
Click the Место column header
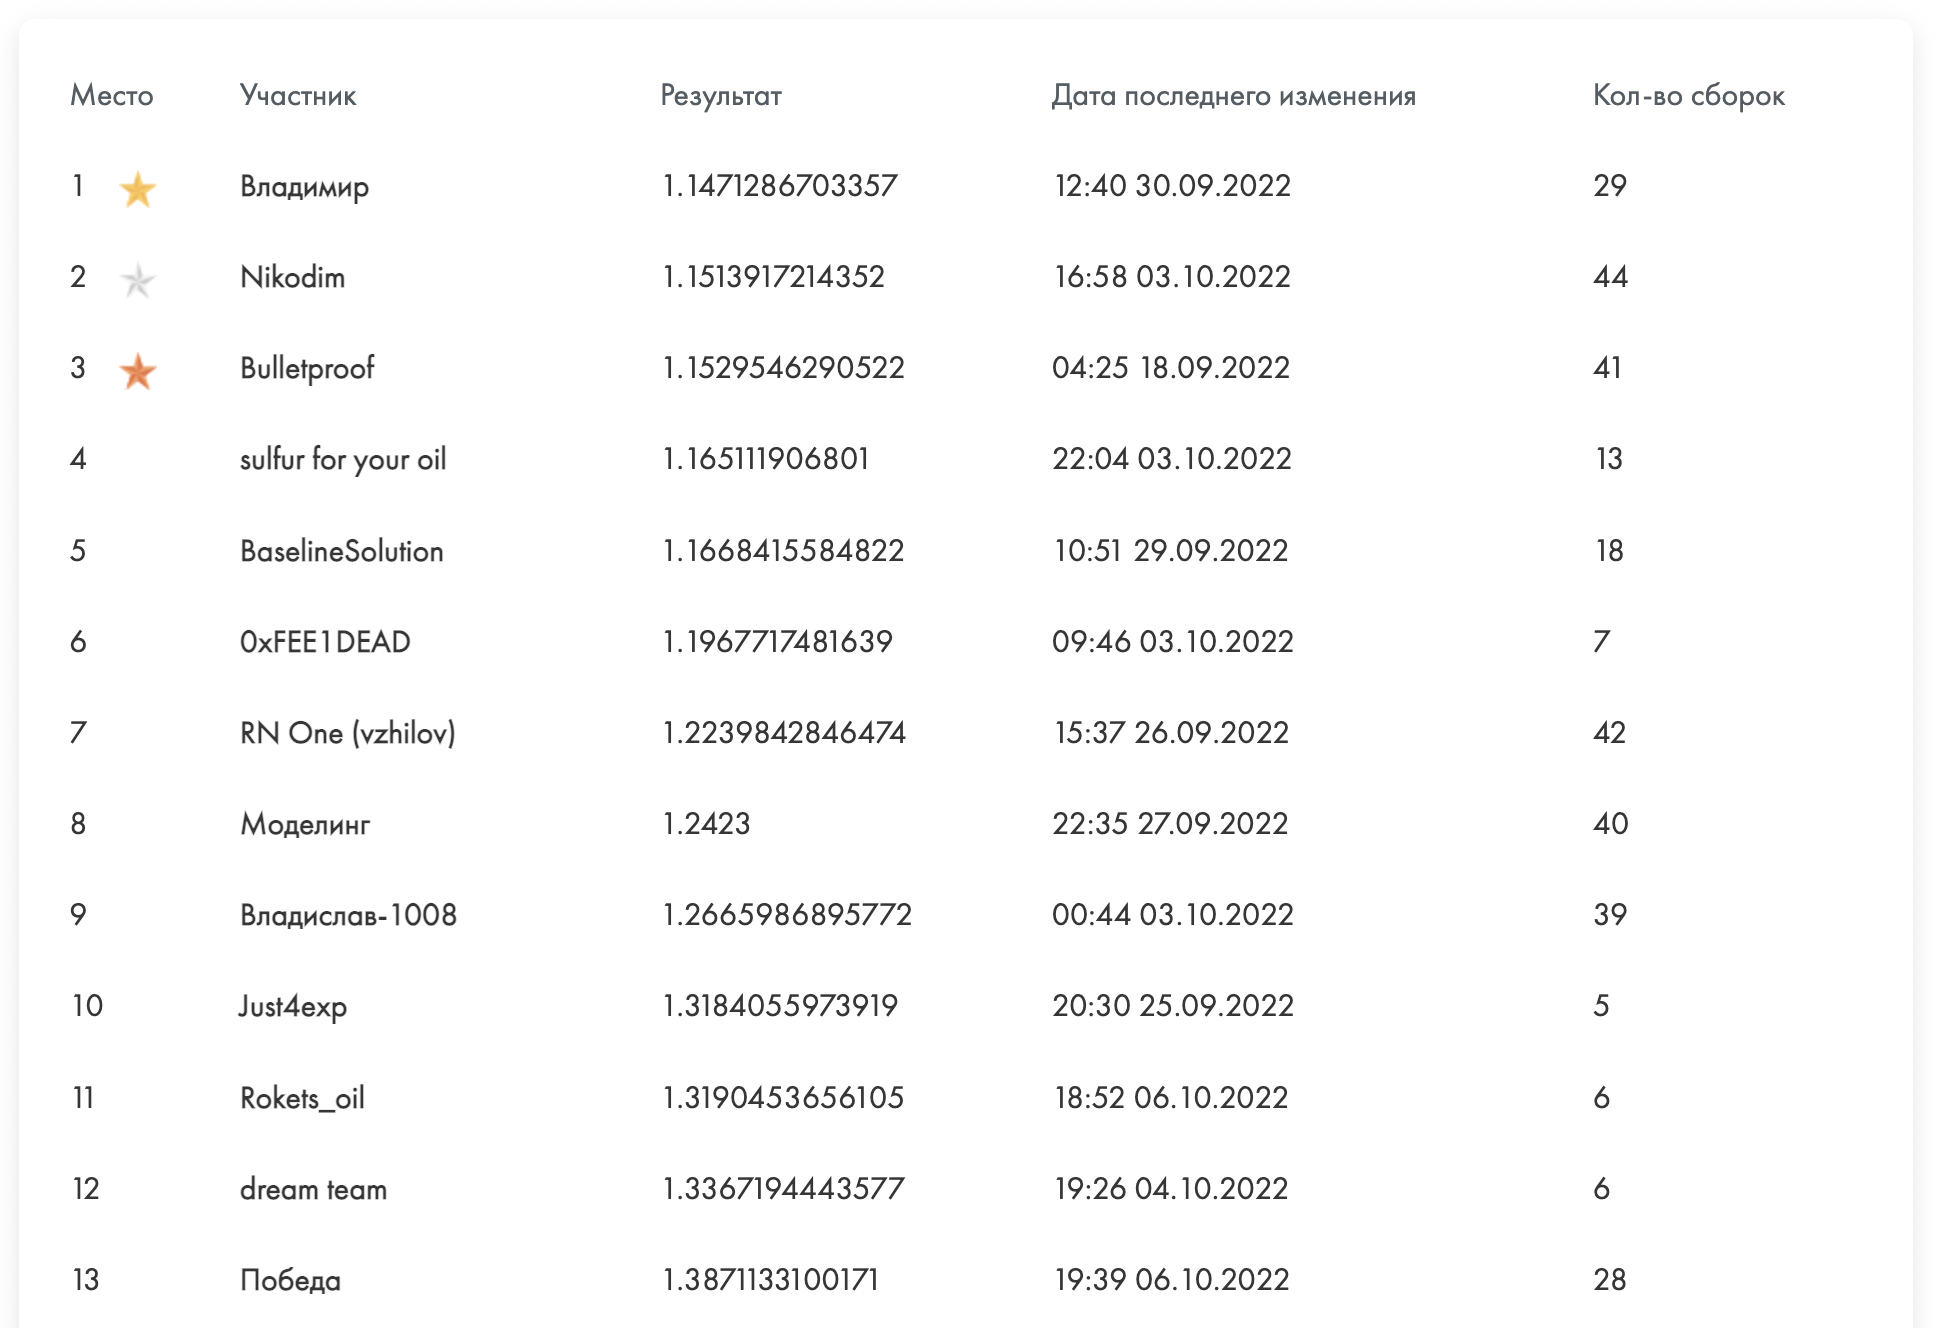tap(111, 96)
